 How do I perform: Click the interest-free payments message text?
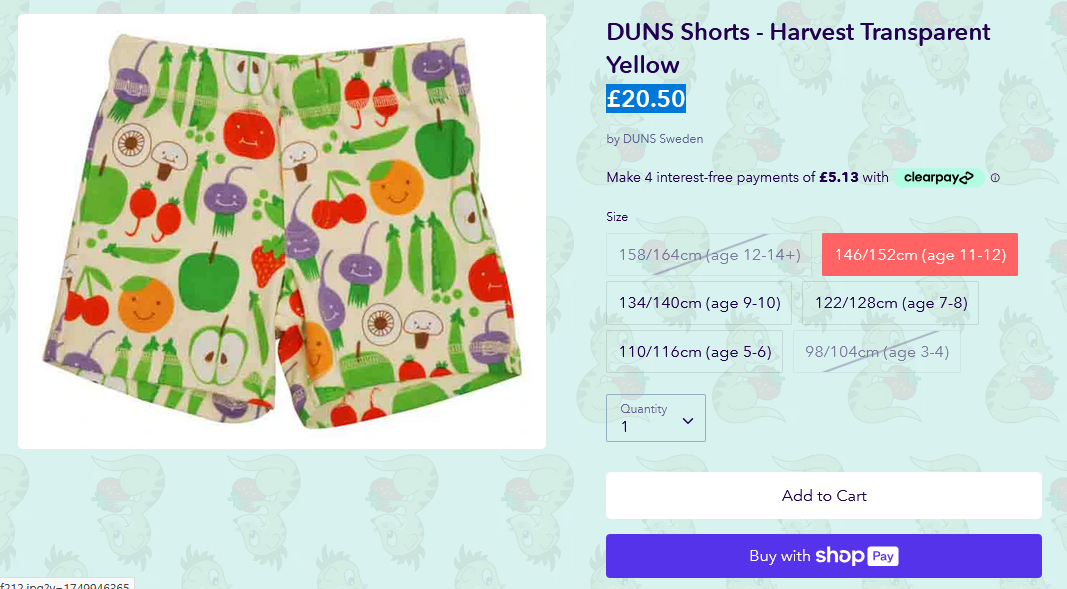(747, 178)
